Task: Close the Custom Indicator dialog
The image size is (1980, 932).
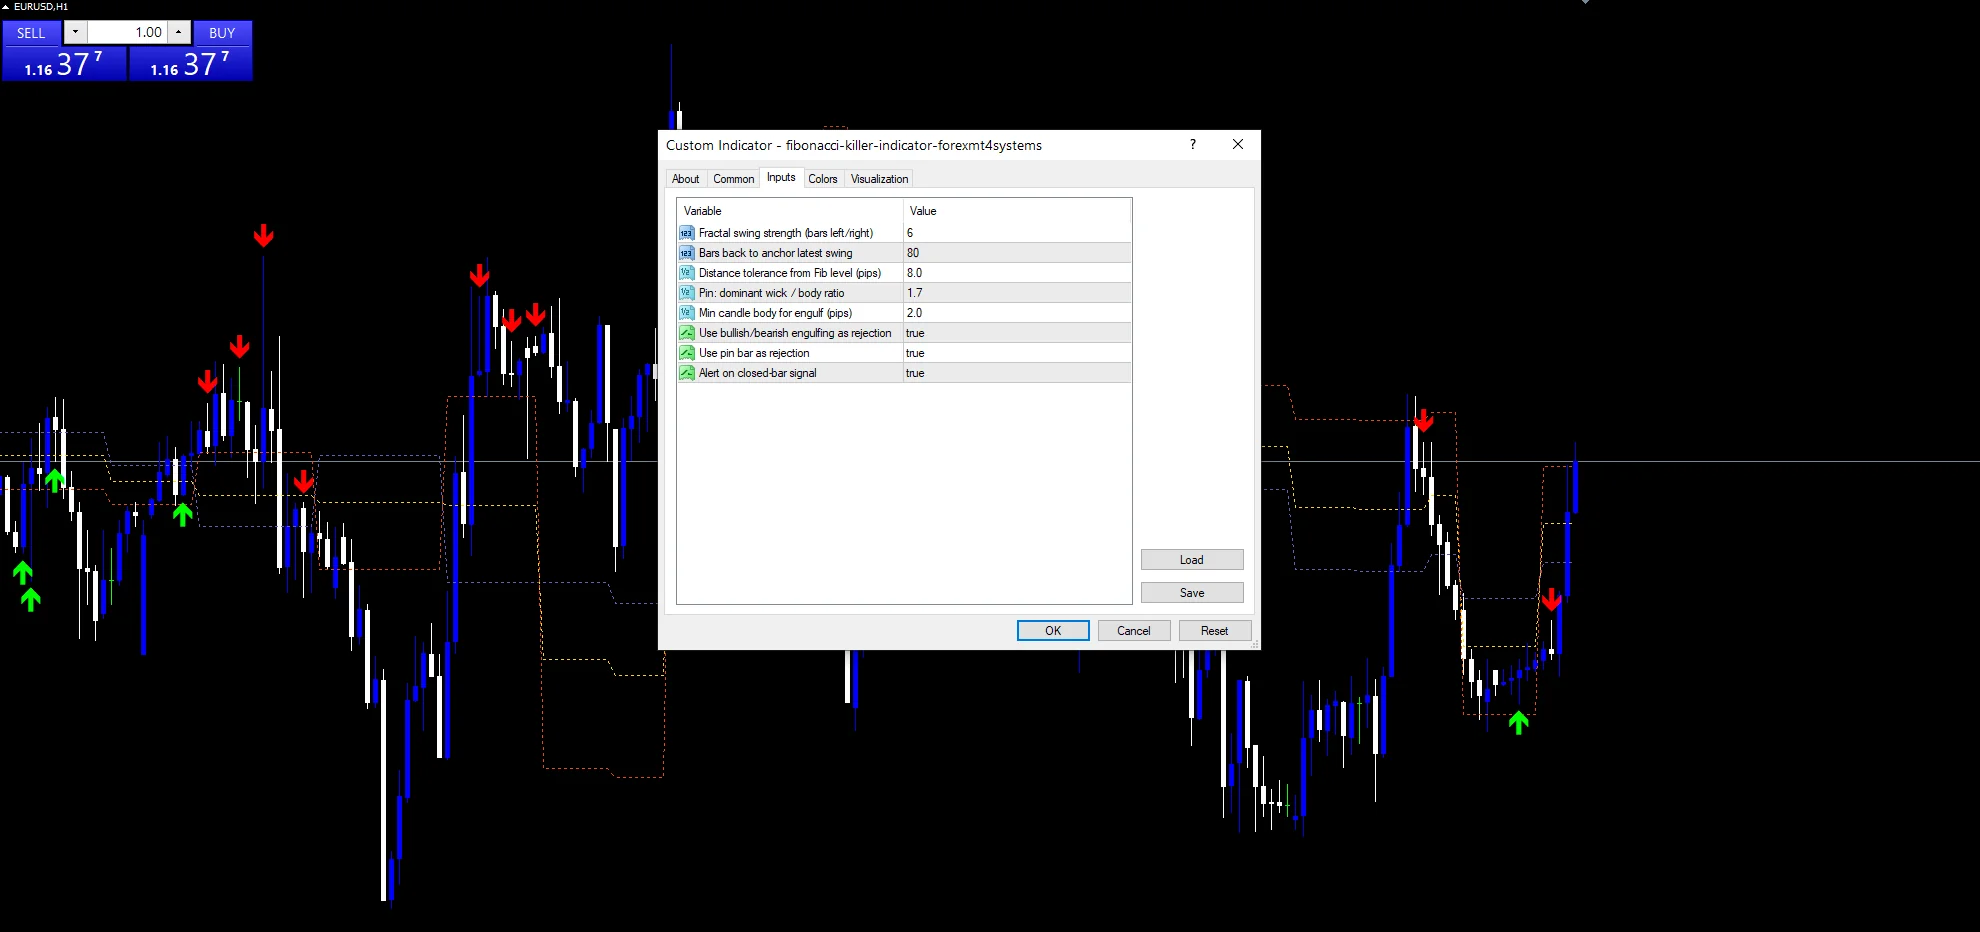Action: pos(1238,145)
